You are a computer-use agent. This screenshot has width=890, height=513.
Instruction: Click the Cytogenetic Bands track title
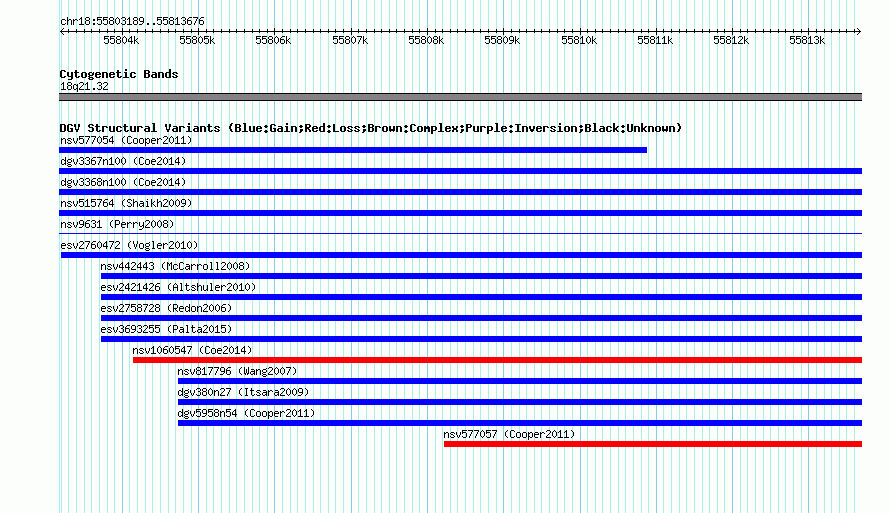click(x=119, y=74)
